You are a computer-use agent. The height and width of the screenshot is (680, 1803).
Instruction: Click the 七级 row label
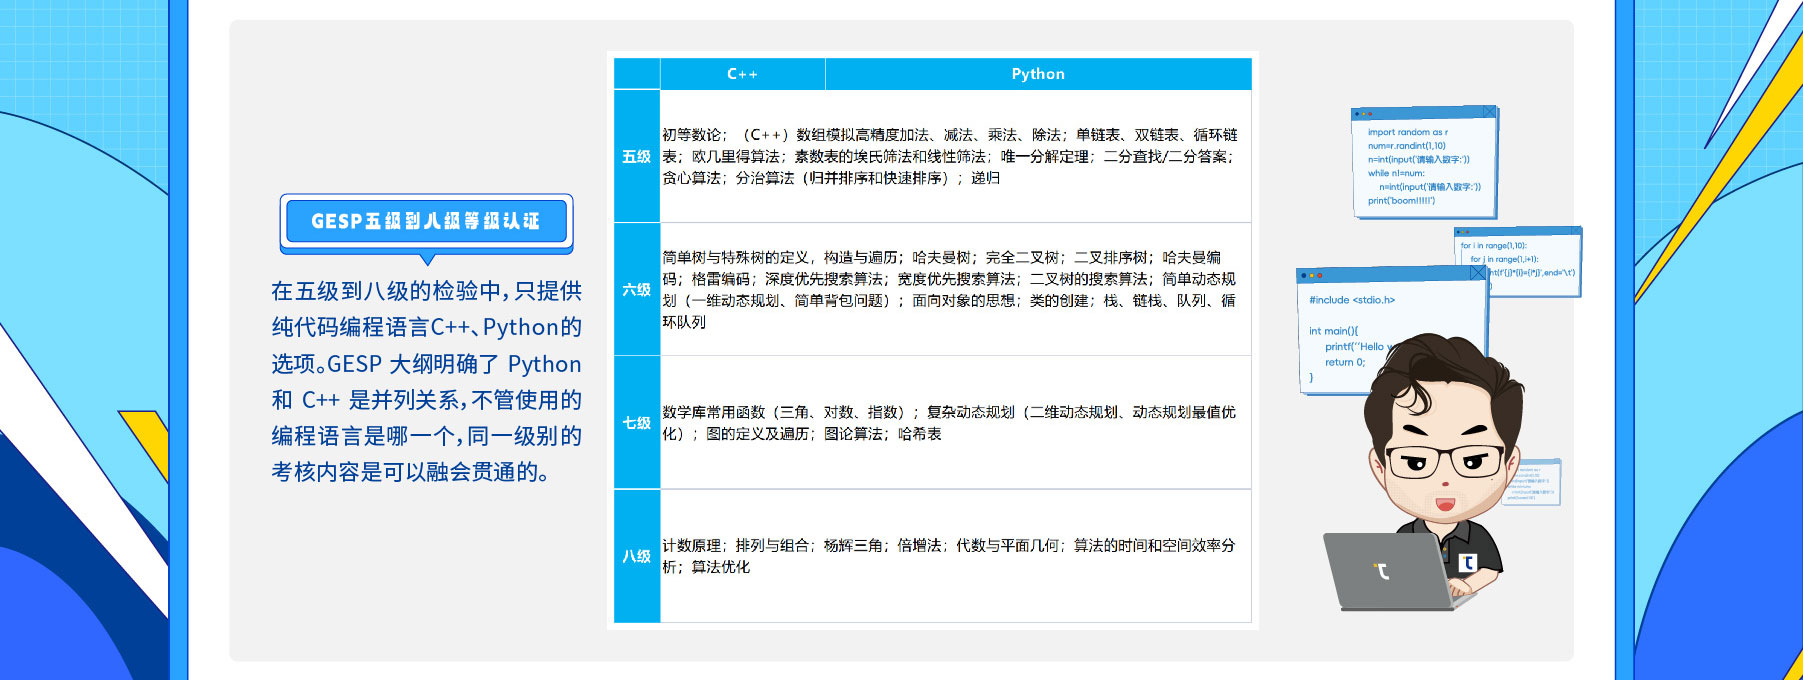[x=636, y=422]
